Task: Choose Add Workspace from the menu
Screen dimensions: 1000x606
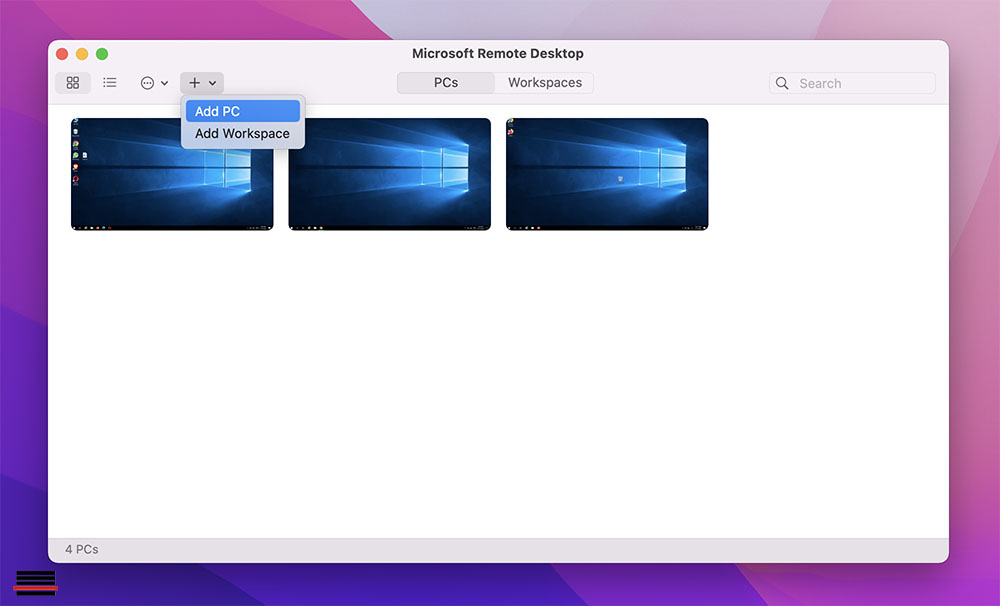Action: pos(242,133)
